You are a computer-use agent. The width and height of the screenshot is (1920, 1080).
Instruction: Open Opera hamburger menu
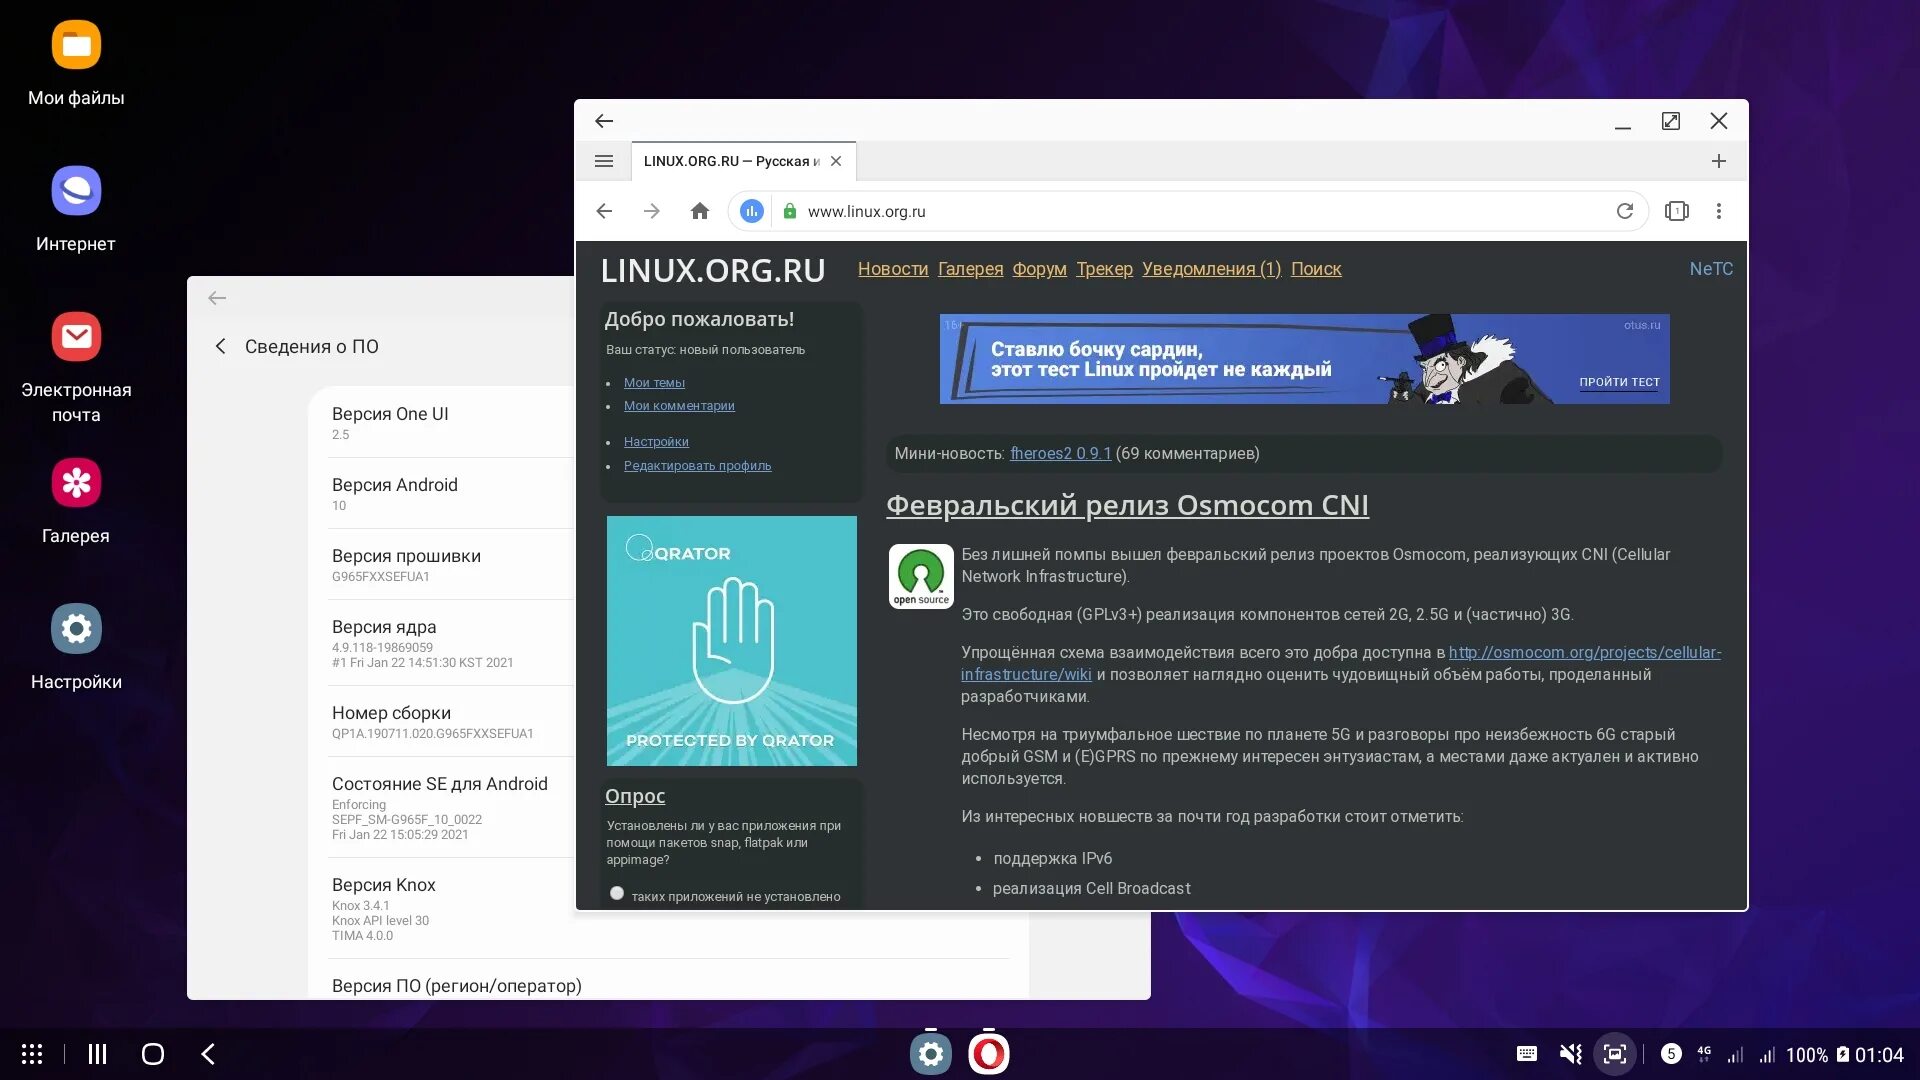tap(604, 161)
